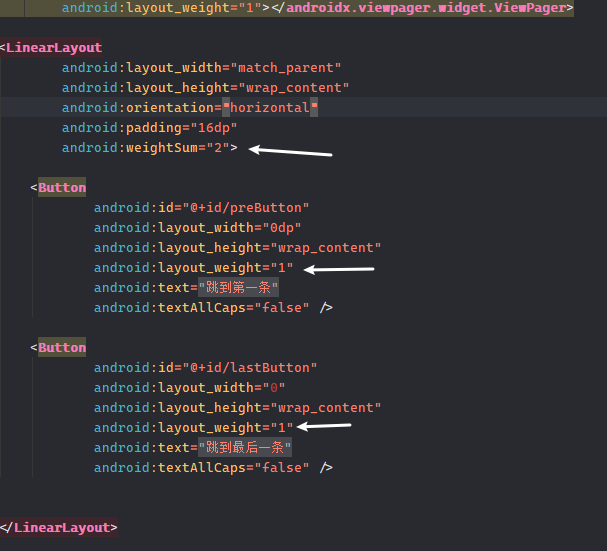Click the layout_width "0dp" value

pos(282,228)
